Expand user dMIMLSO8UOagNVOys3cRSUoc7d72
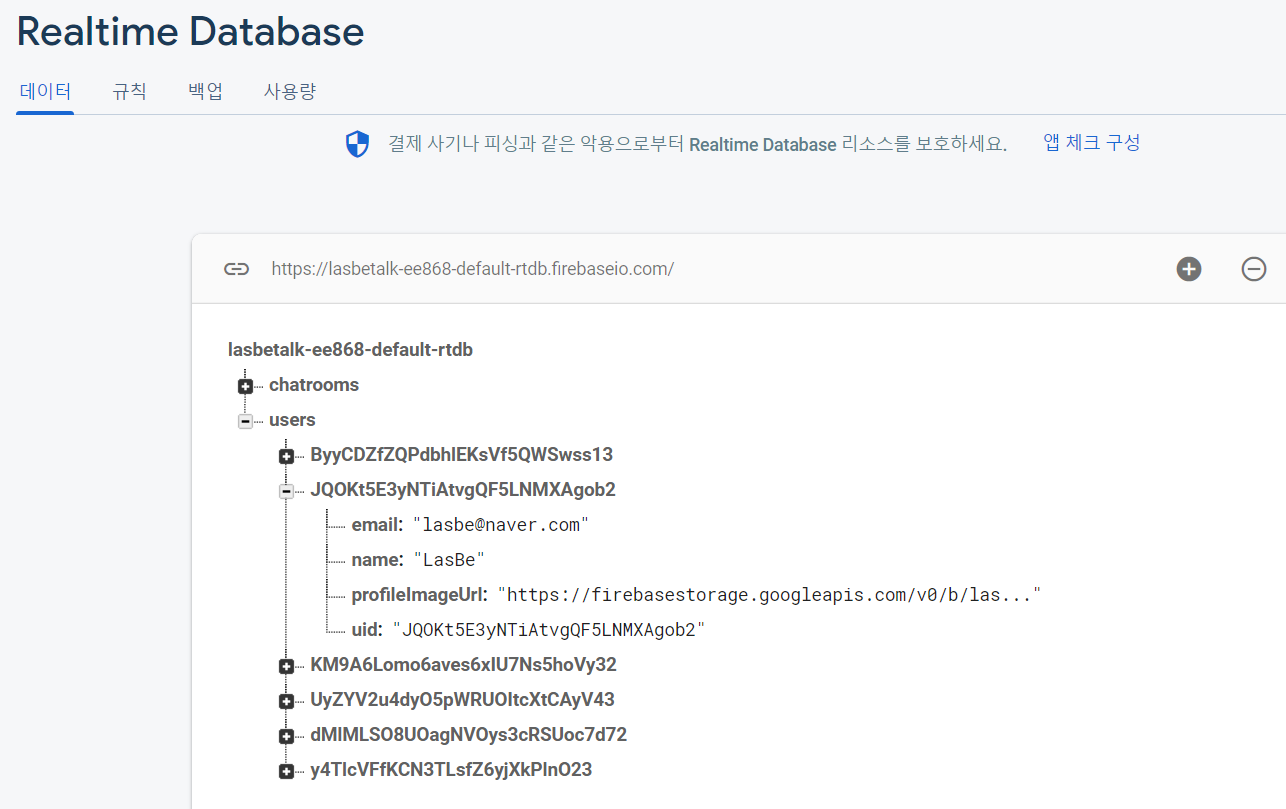 (x=286, y=736)
